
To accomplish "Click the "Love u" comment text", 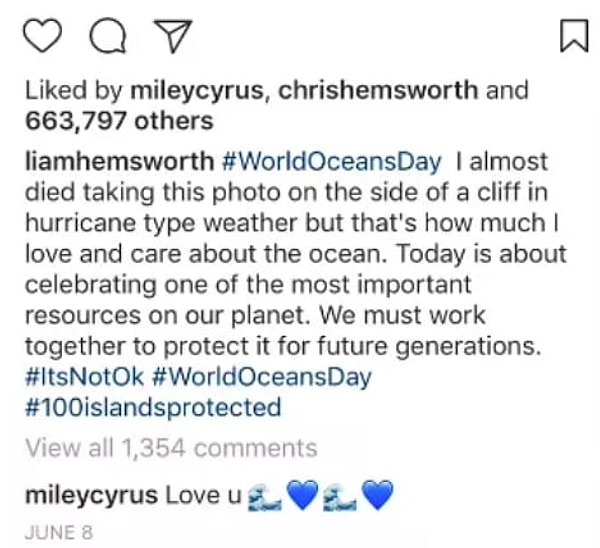I will click(x=194, y=493).
